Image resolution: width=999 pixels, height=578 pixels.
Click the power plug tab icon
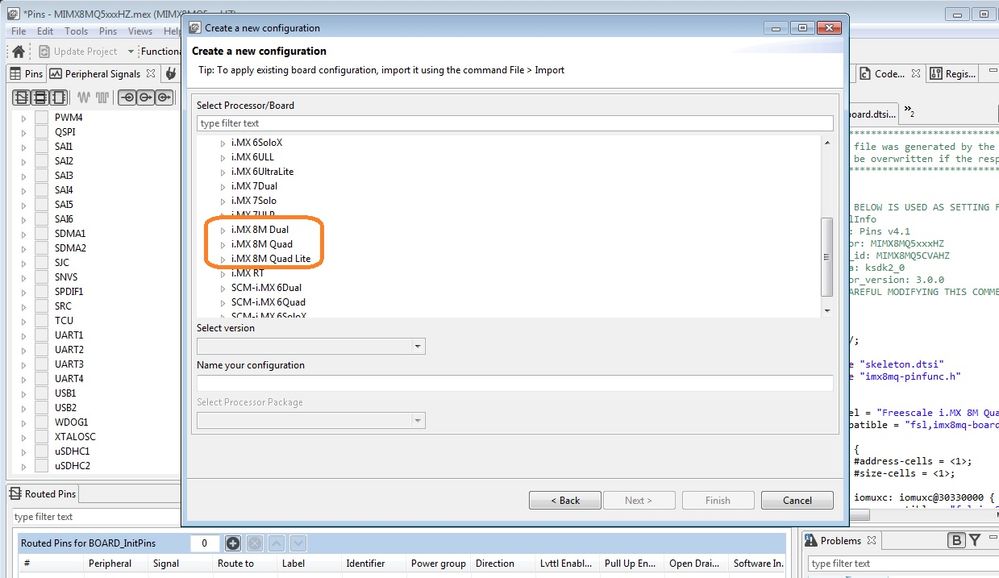171,74
